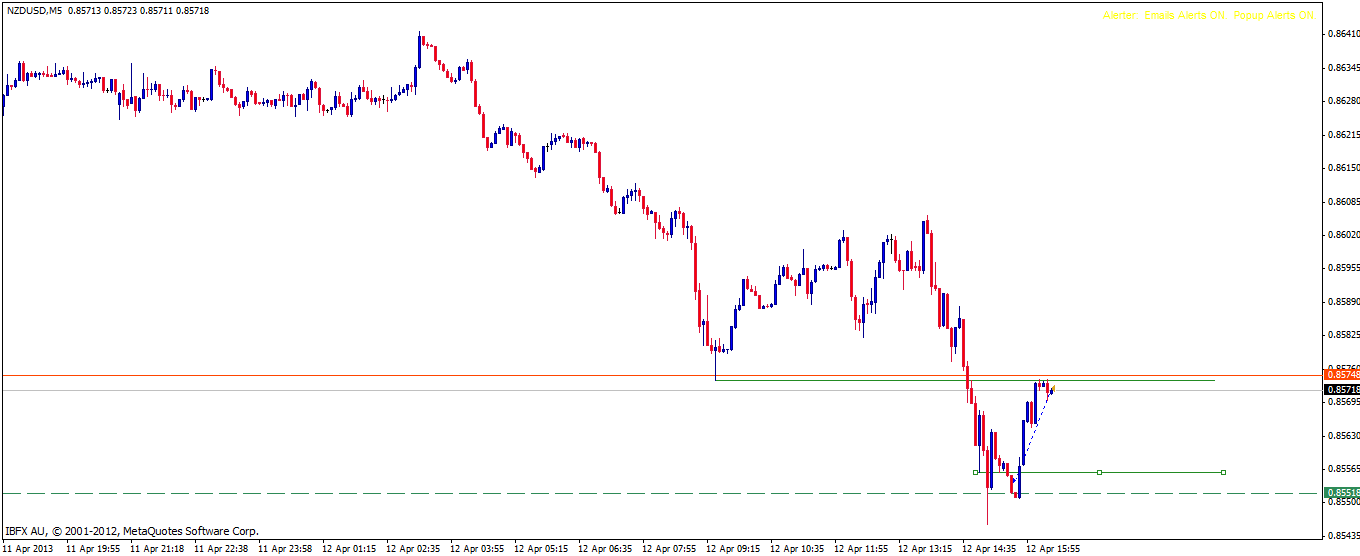
Task: Click the green 0.8551 price label
Action: click(x=1341, y=493)
